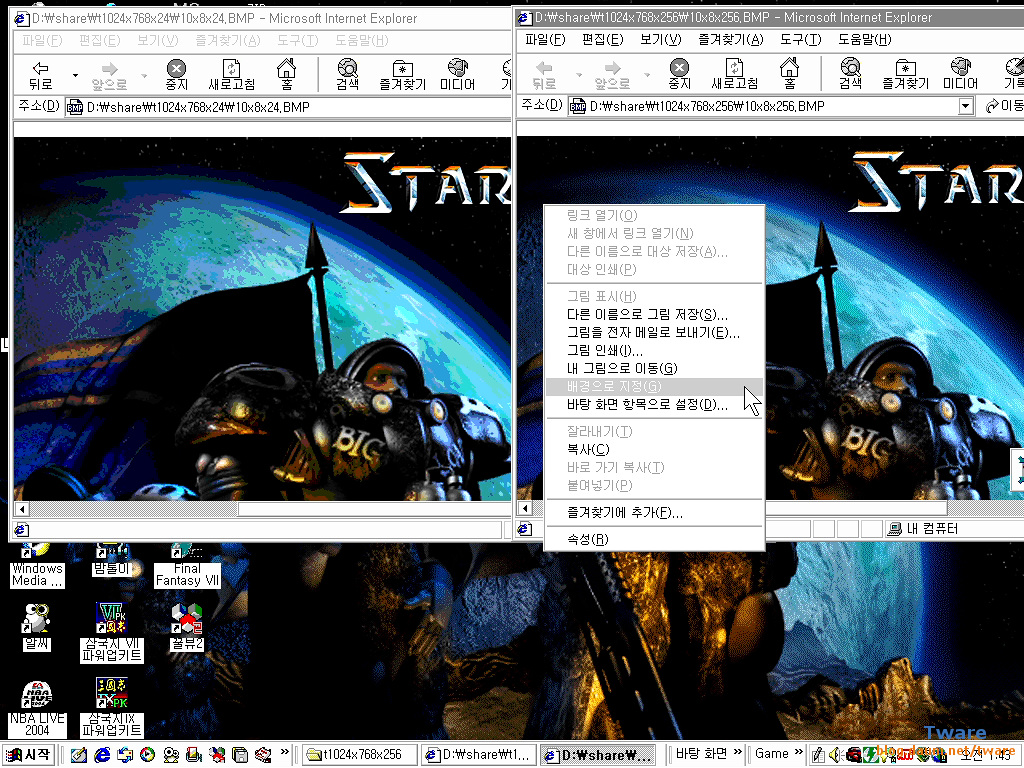Expand address bar dropdown in right IE window
The image size is (1024, 768).
pyautogui.click(x=966, y=106)
